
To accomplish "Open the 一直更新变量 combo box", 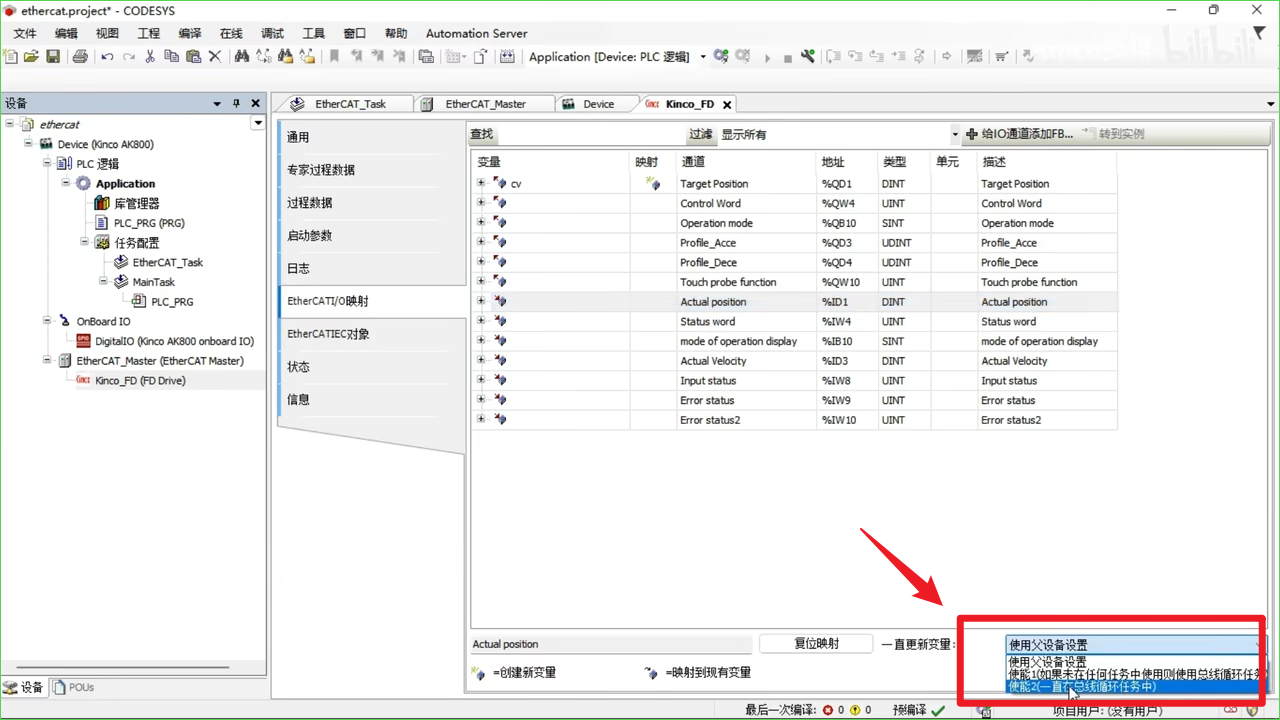I will [1135, 645].
